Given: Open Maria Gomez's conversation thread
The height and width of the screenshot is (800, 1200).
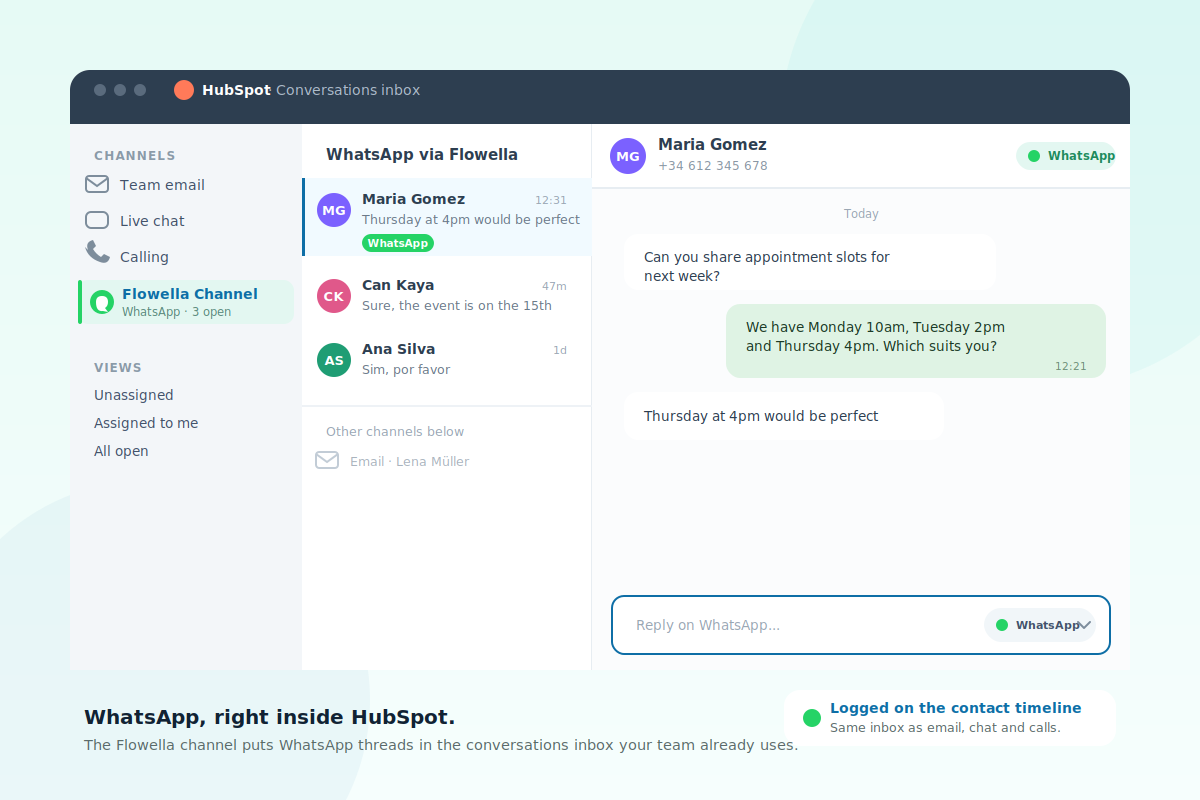Looking at the screenshot, I should pyautogui.click(x=447, y=217).
